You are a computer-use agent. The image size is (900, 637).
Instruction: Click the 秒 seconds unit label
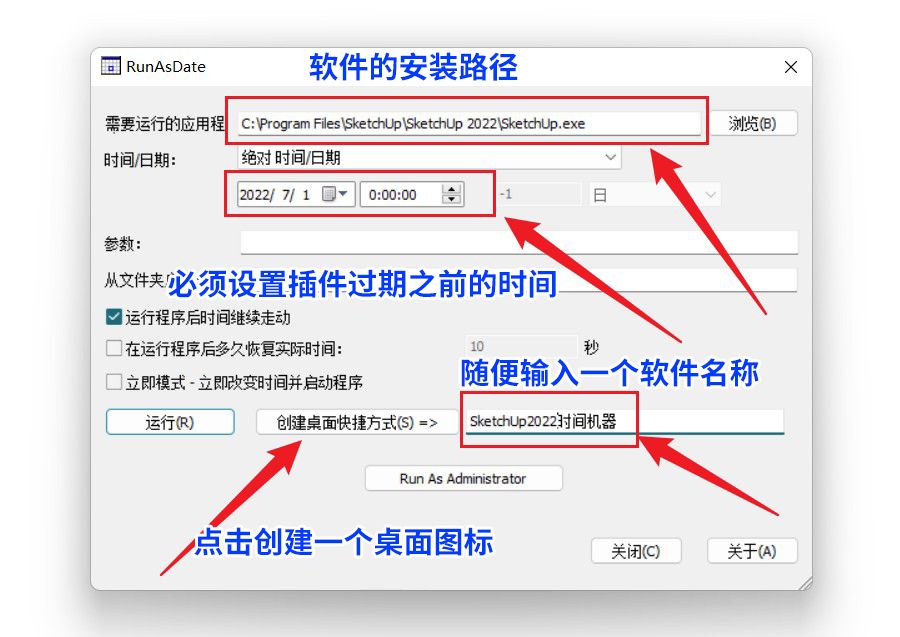pos(591,347)
